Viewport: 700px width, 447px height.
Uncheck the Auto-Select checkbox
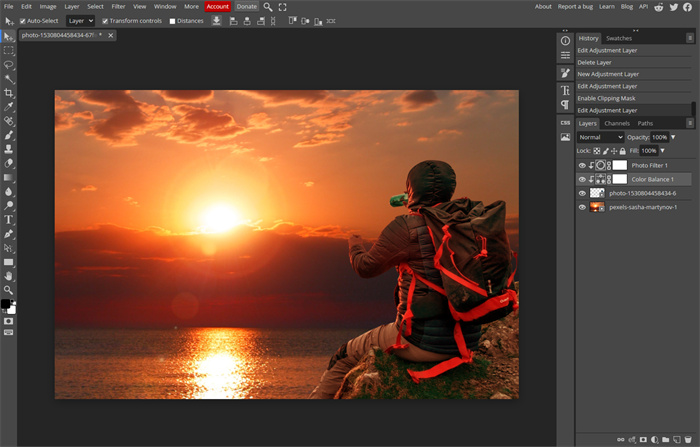tap(23, 20)
